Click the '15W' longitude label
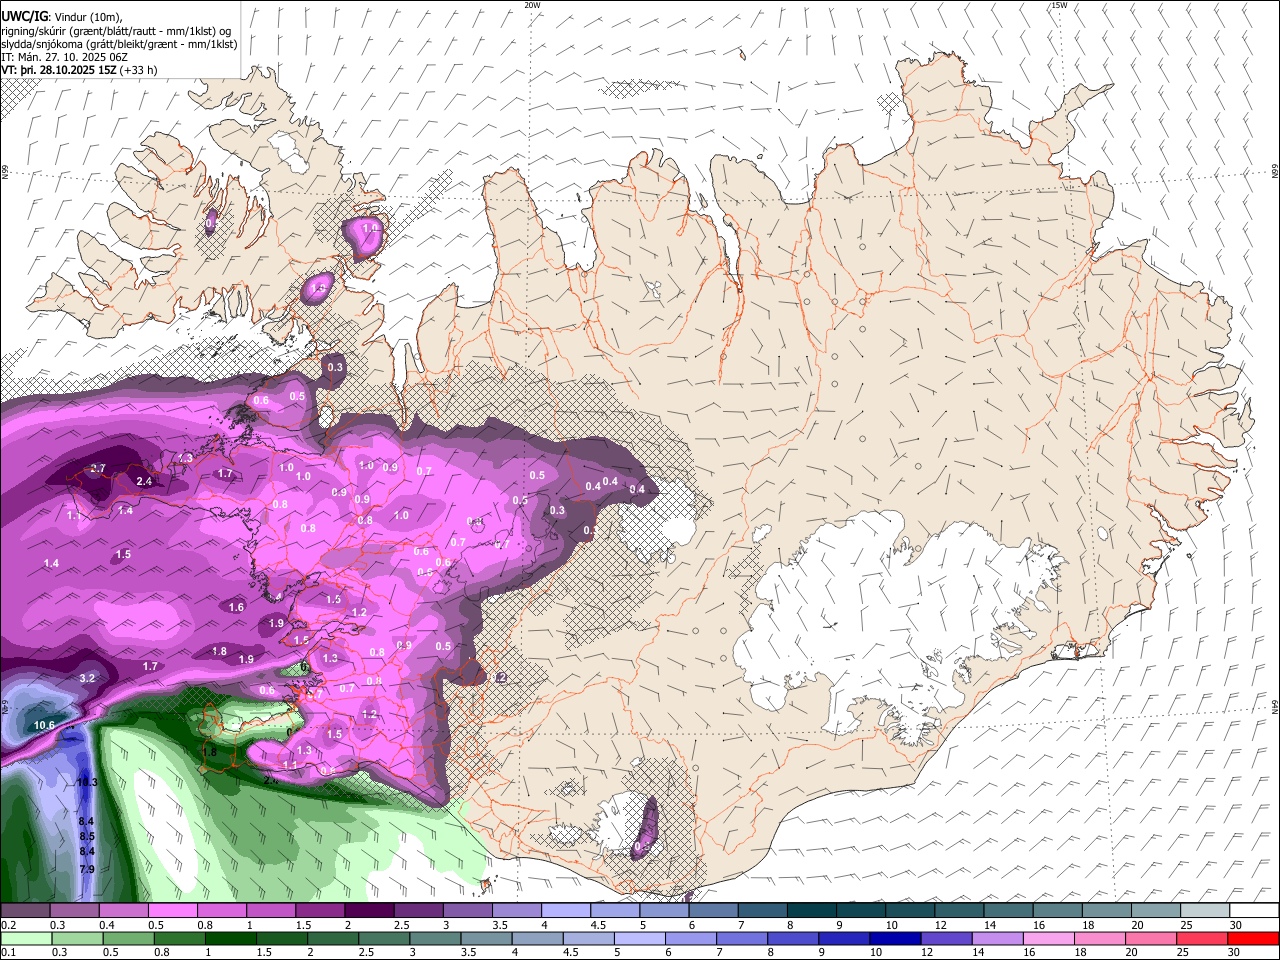This screenshot has height=960, width=1280. point(1059,5)
